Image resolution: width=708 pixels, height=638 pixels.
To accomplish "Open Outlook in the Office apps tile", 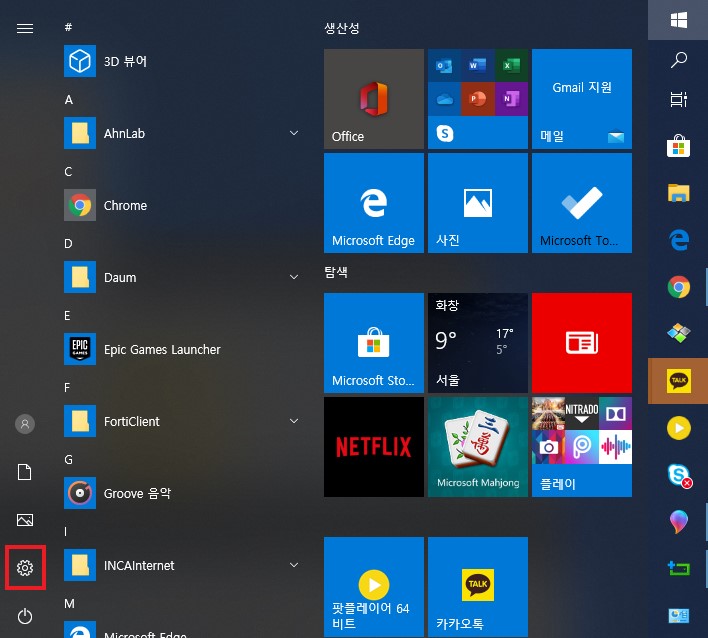I will tap(444, 66).
